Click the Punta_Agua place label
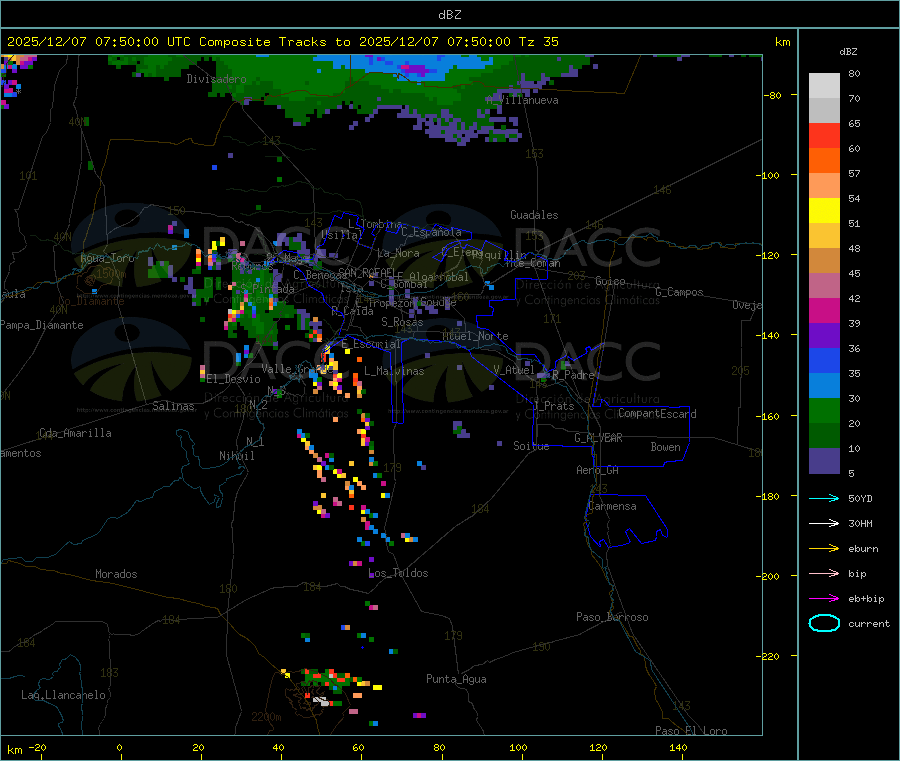The image size is (900, 761). pos(456,679)
